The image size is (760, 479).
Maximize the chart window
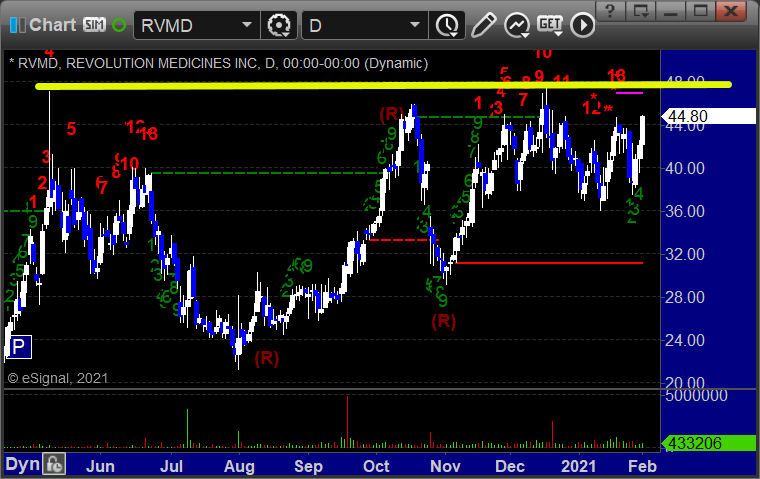tap(700, 11)
